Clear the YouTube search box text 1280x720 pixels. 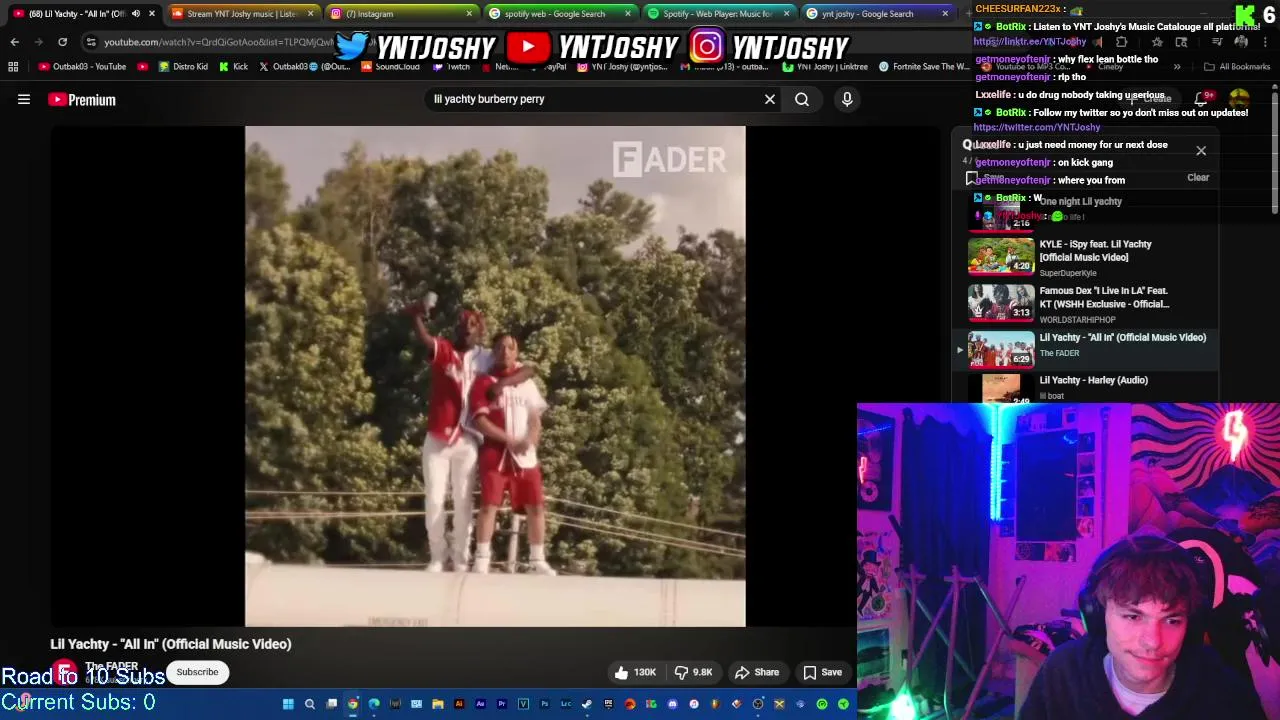[770, 99]
